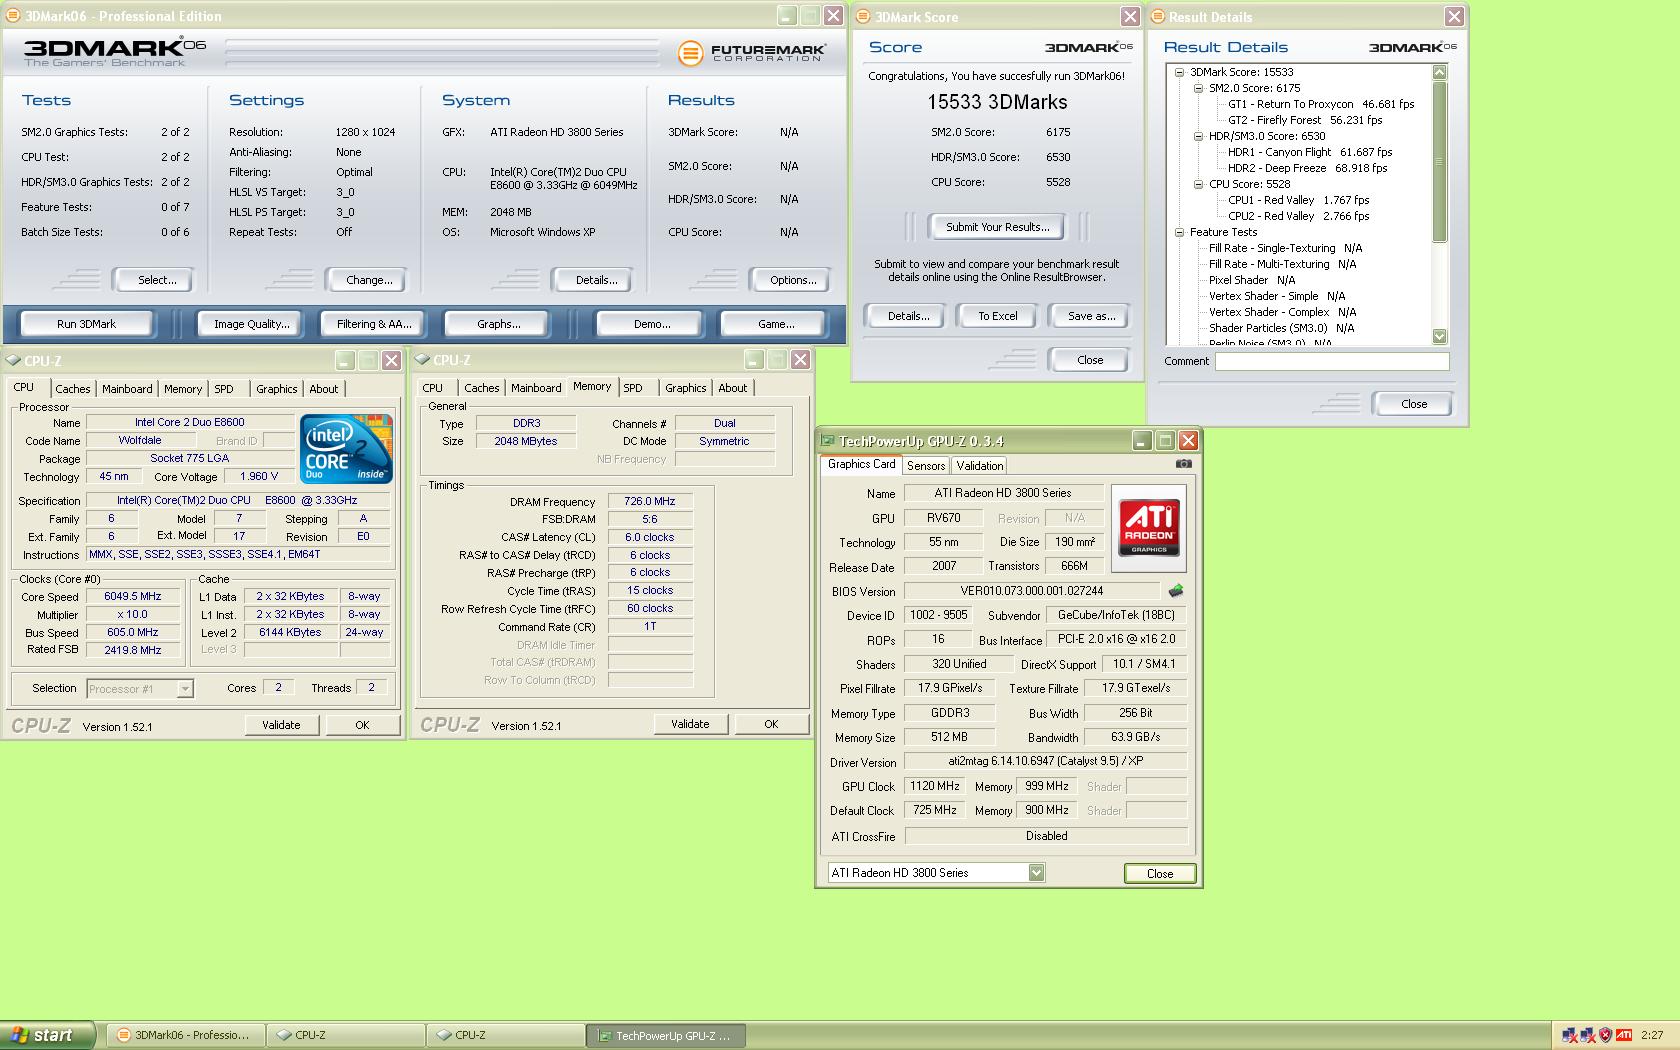Viewport: 1680px width, 1050px height.
Task: Click DRAM Frequency 726.0 MHz value
Action: click(650, 501)
